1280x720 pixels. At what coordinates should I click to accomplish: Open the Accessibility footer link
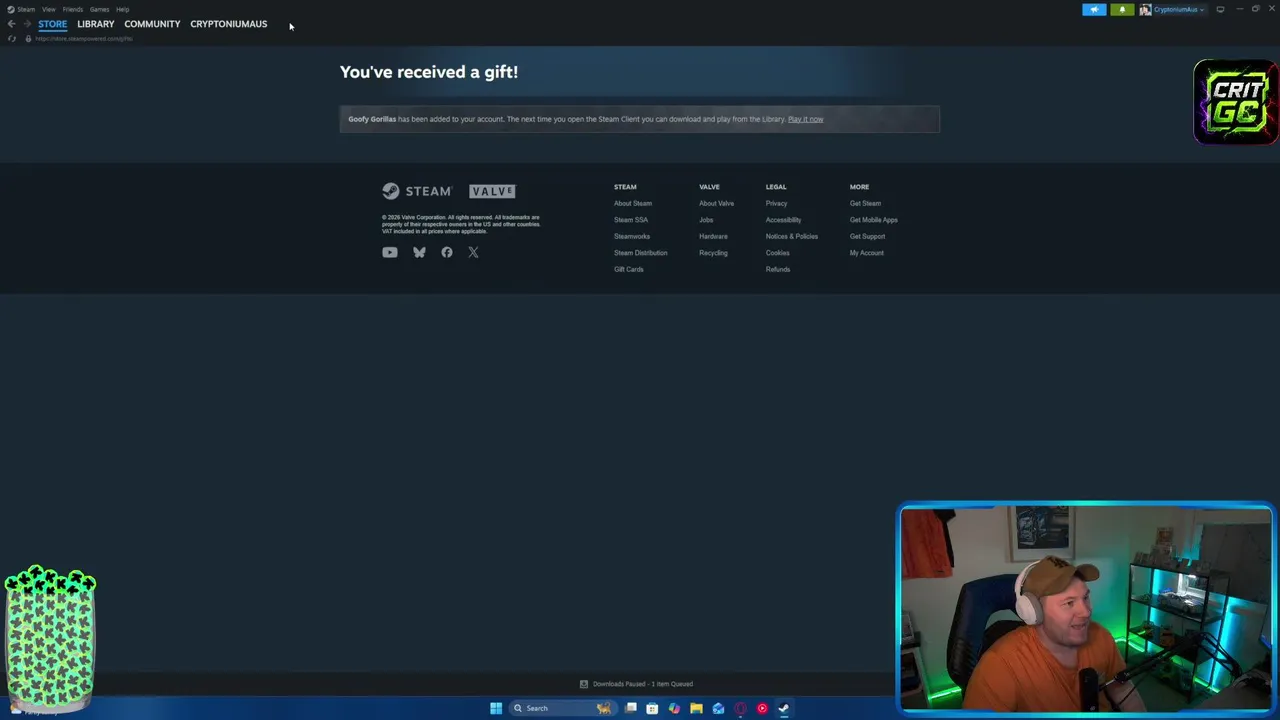tap(783, 220)
